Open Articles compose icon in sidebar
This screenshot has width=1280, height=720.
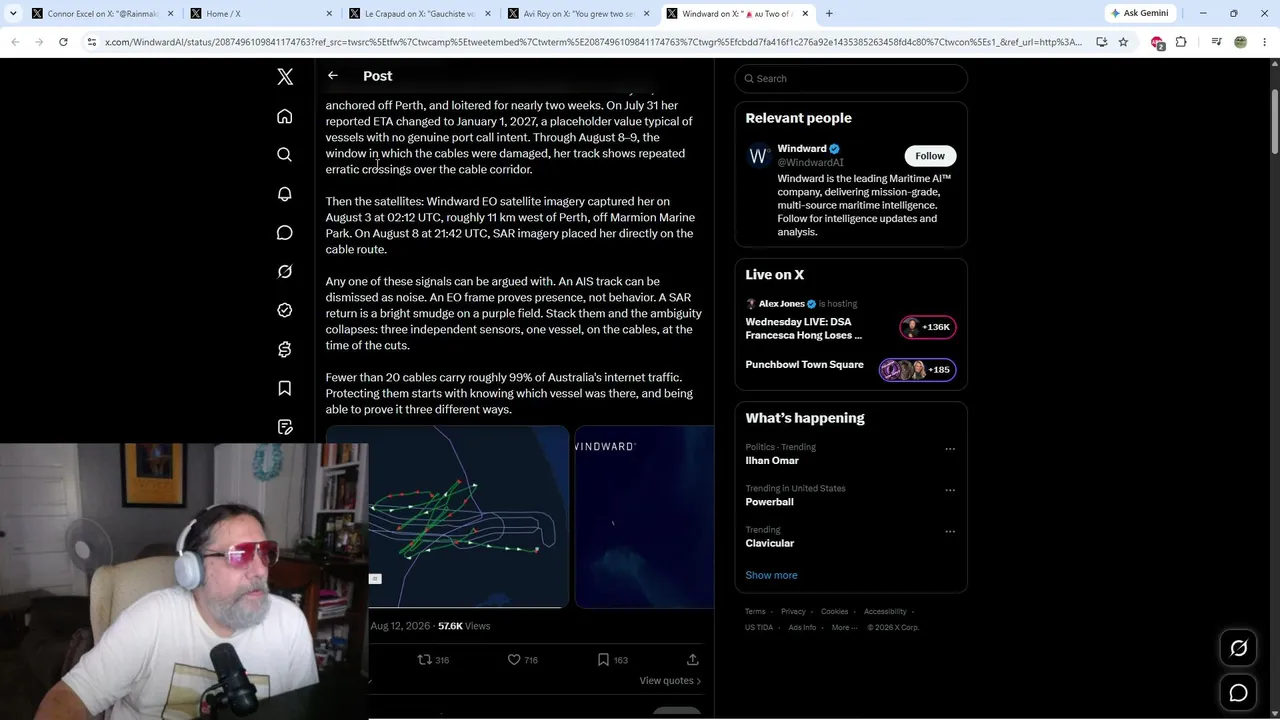(285, 427)
